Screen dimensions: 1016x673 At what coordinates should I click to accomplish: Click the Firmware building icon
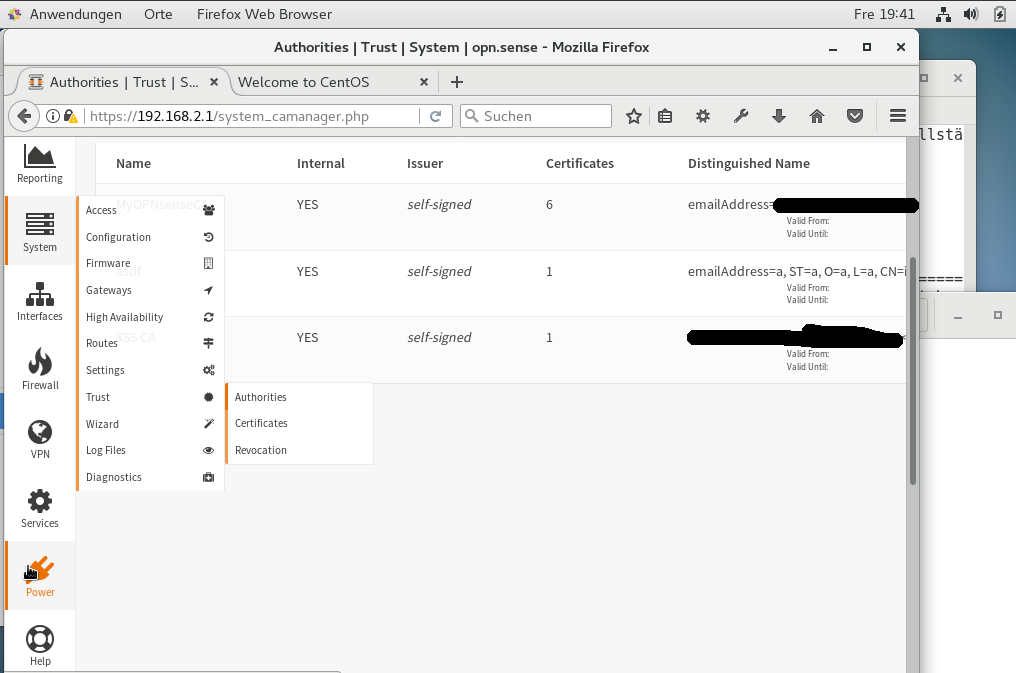209,263
